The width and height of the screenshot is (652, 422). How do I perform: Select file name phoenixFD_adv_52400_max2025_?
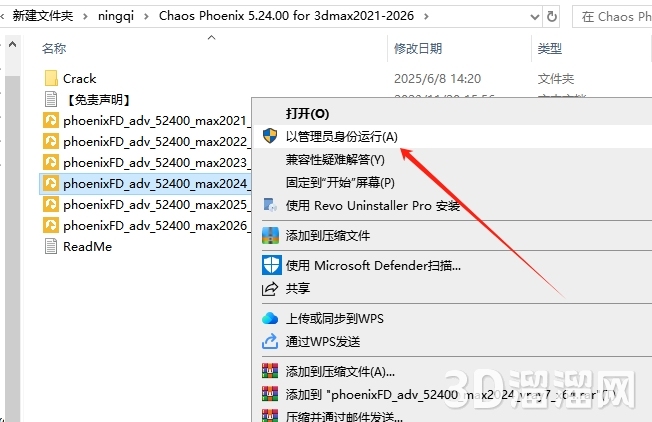[157, 204]
